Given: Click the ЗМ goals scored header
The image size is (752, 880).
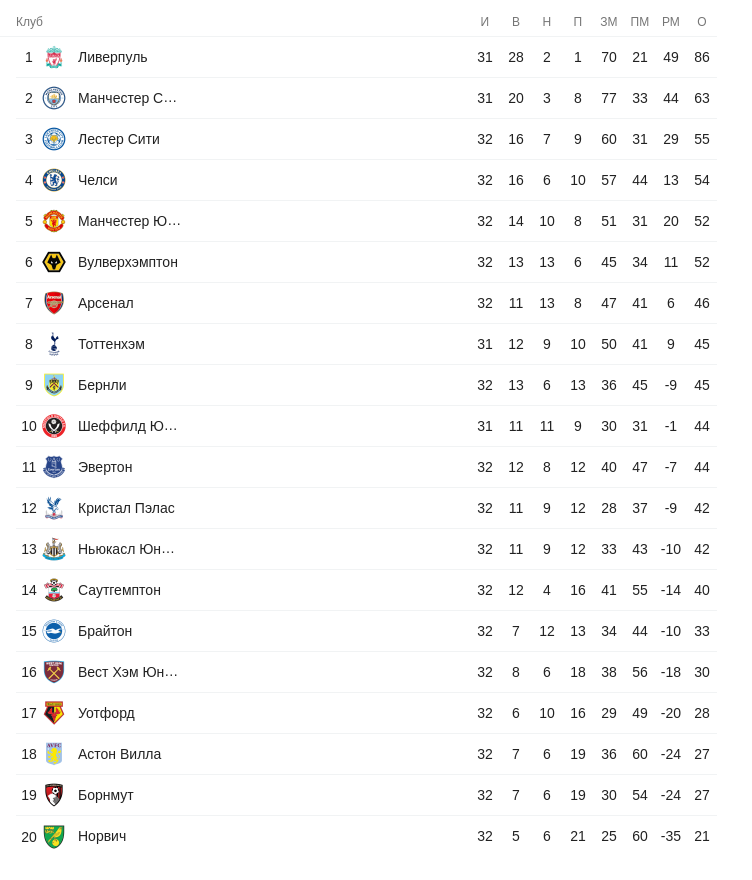Looking at the screenshot, I should pos(609,22).
